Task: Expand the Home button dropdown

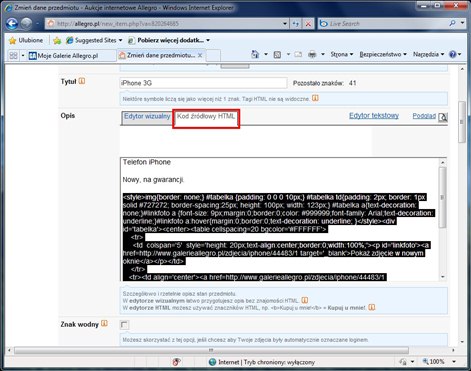Action: pos(266,54)
